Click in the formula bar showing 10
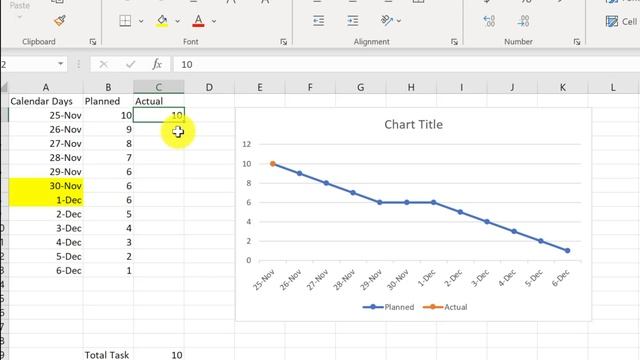 pos(407,64)
